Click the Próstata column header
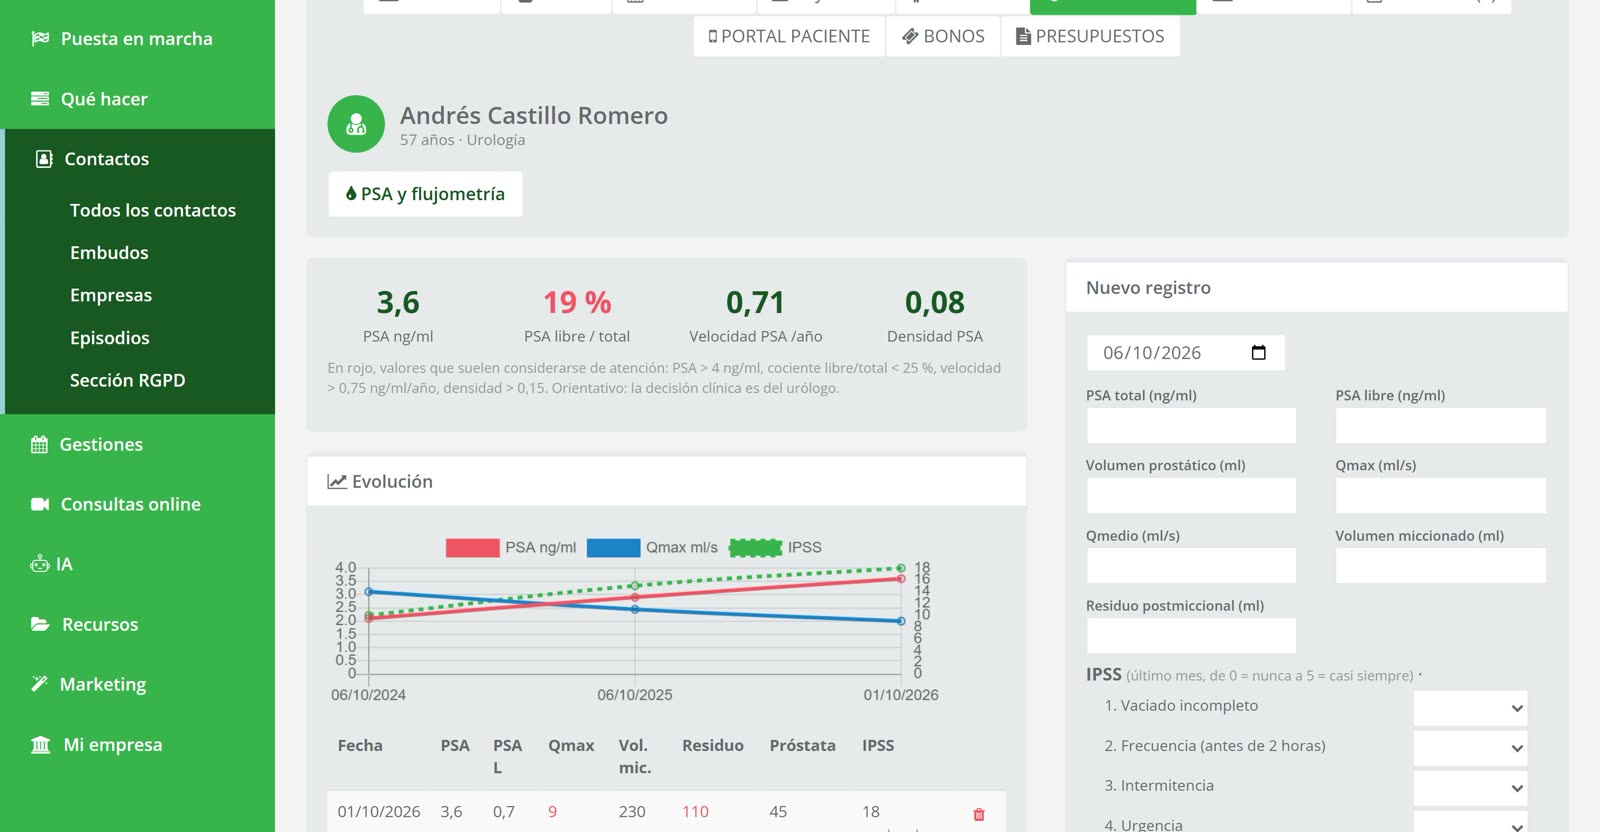Viewport: 1600px width, 832px height. point(802,746)
